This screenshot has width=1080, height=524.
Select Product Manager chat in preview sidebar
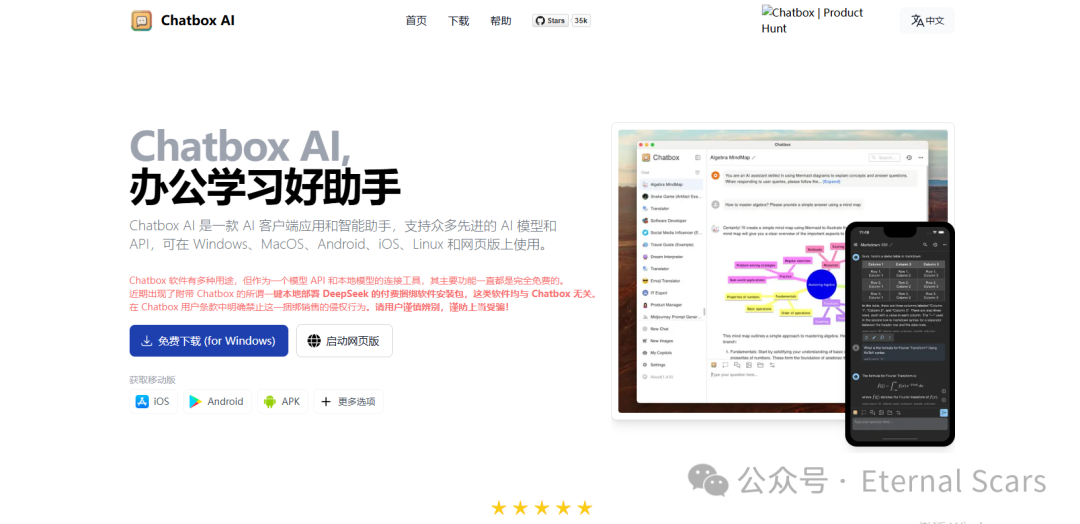coord(672,304)
